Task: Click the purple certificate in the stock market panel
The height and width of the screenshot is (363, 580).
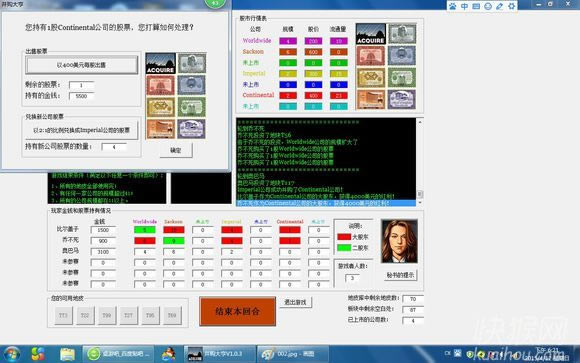Action: coord(402,99)
